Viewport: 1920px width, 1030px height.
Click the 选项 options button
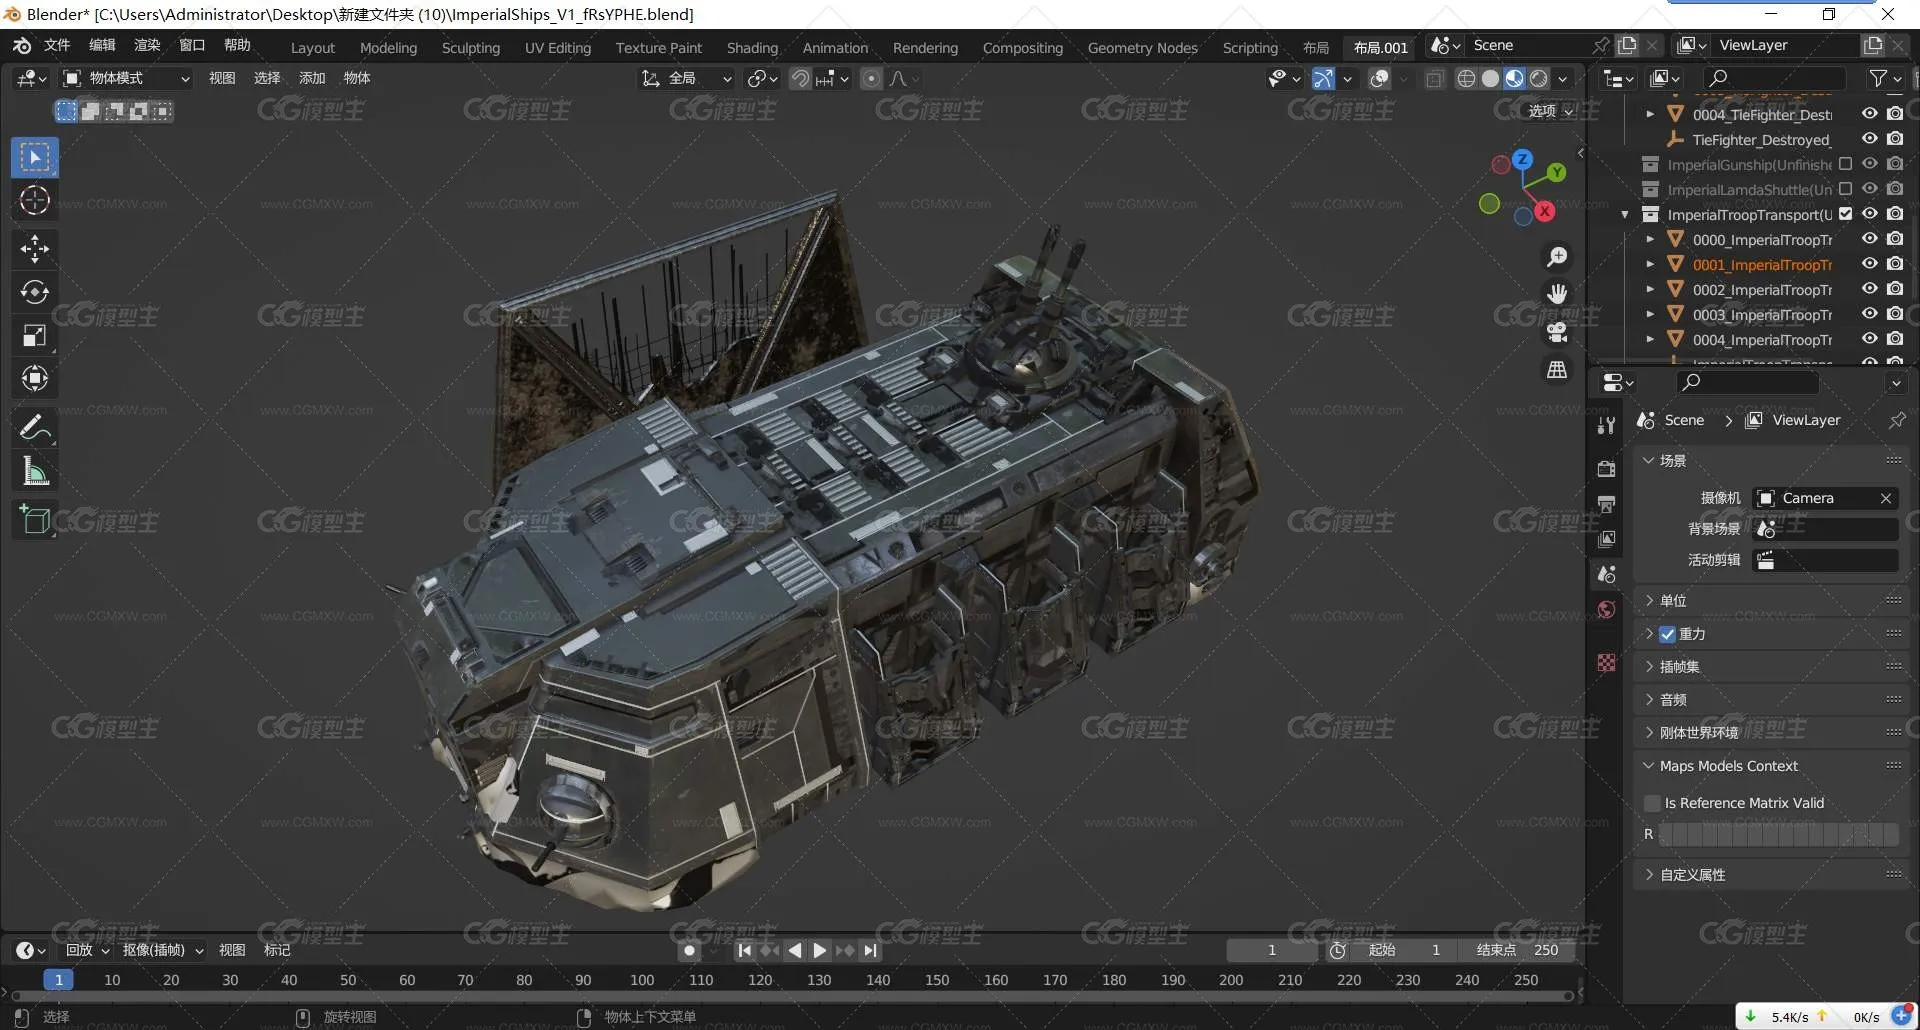point(1551,111)
